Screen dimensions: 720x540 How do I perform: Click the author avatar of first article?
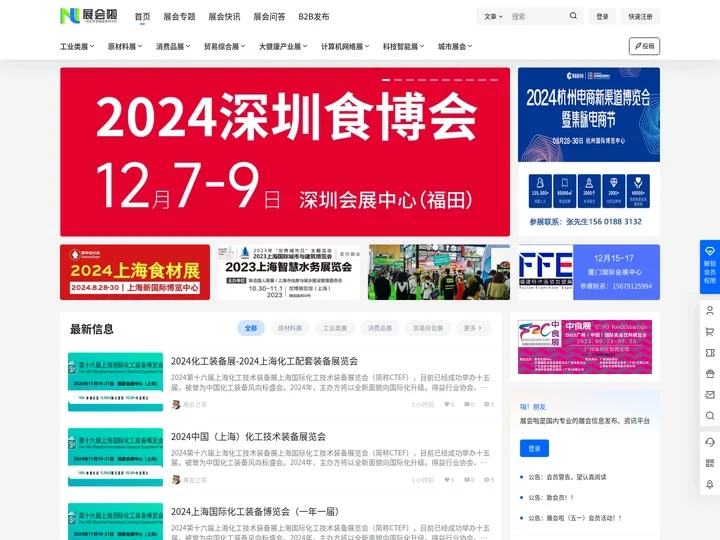(x=176, y=405)
